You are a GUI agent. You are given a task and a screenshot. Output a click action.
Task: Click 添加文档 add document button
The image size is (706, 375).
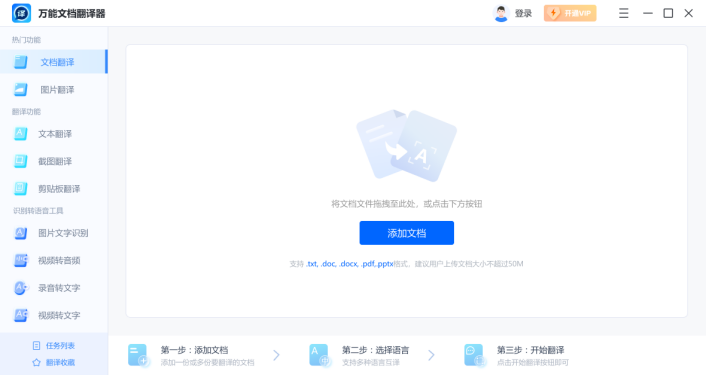pyautogui.click(x=407, y=233)
